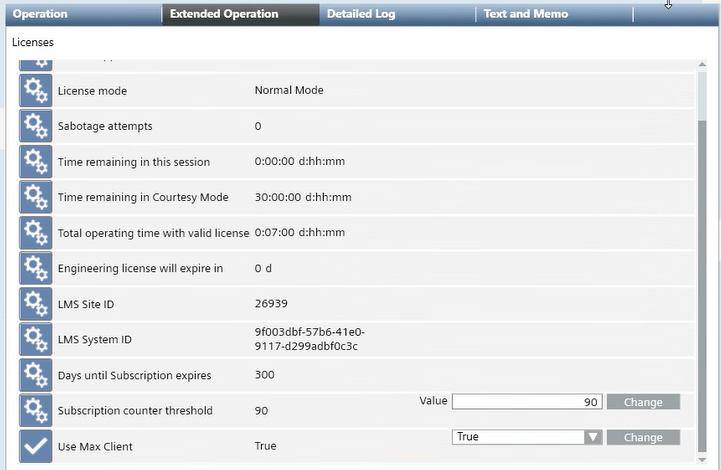Click the checkmark icon for Use Max Client
Screen dimensions: 721x470
(36, 446)
